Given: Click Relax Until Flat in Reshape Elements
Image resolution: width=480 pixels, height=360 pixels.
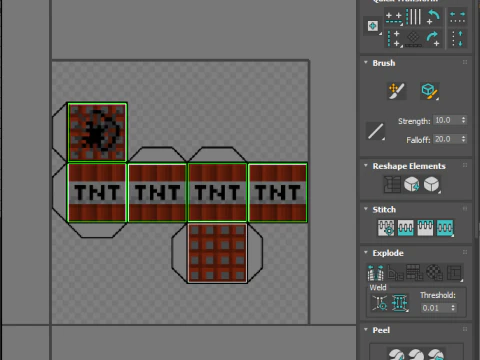Looking at the screenshot, I should click(x=412, y=184).
